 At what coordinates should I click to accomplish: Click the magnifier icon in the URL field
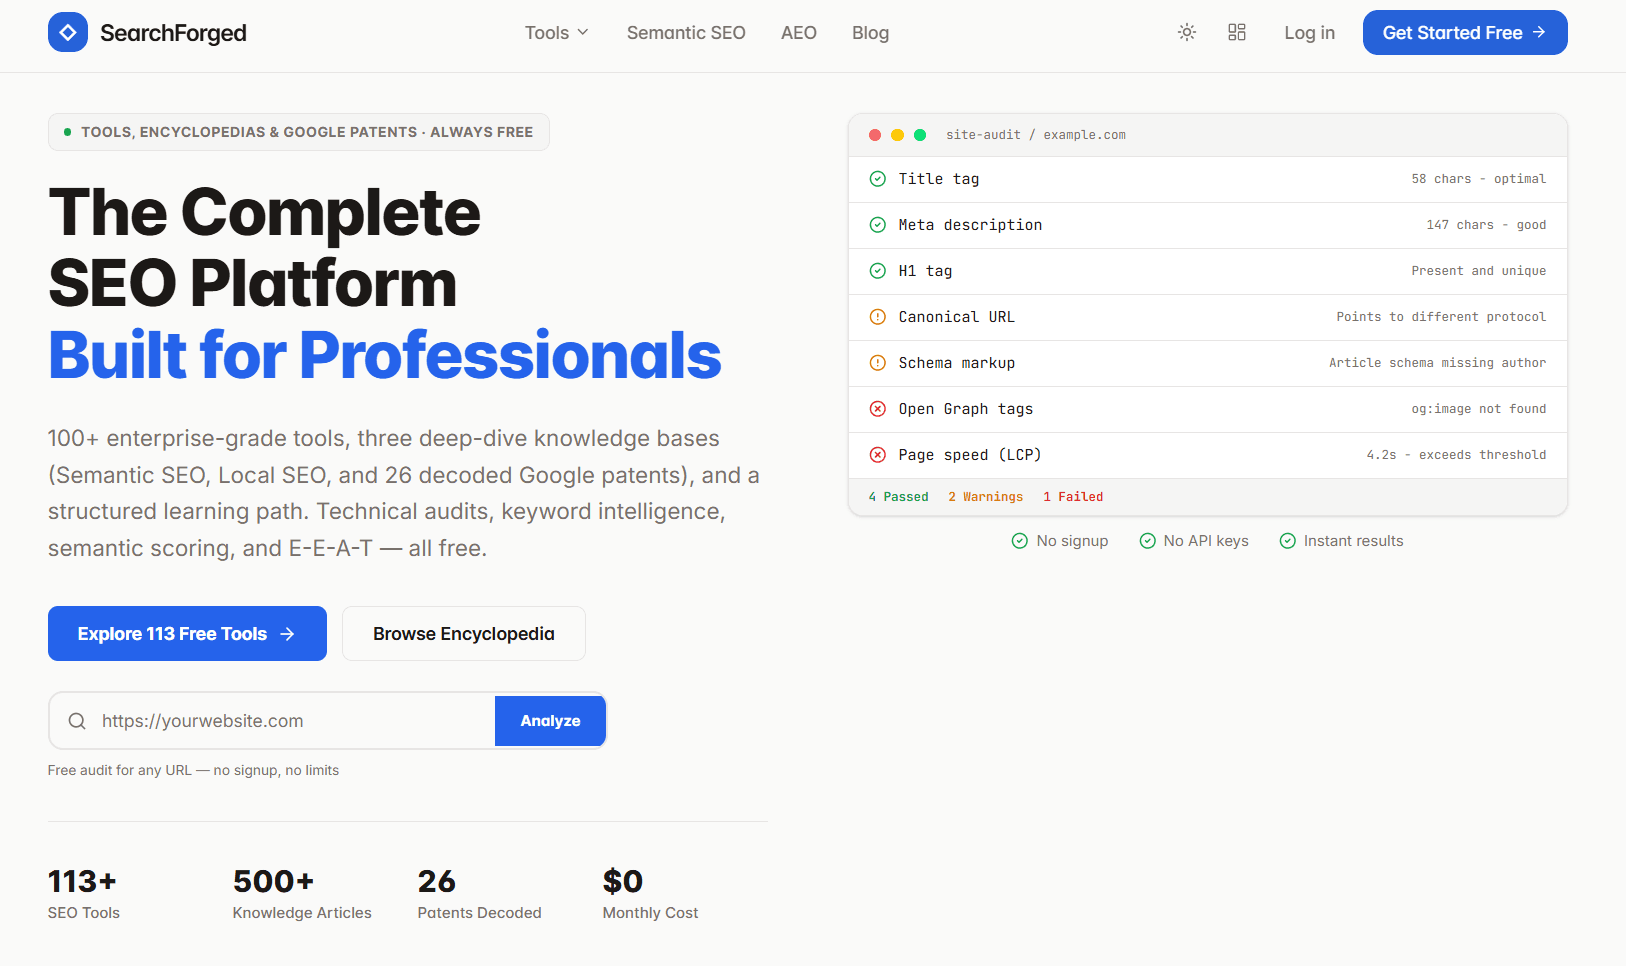[77, 720]
